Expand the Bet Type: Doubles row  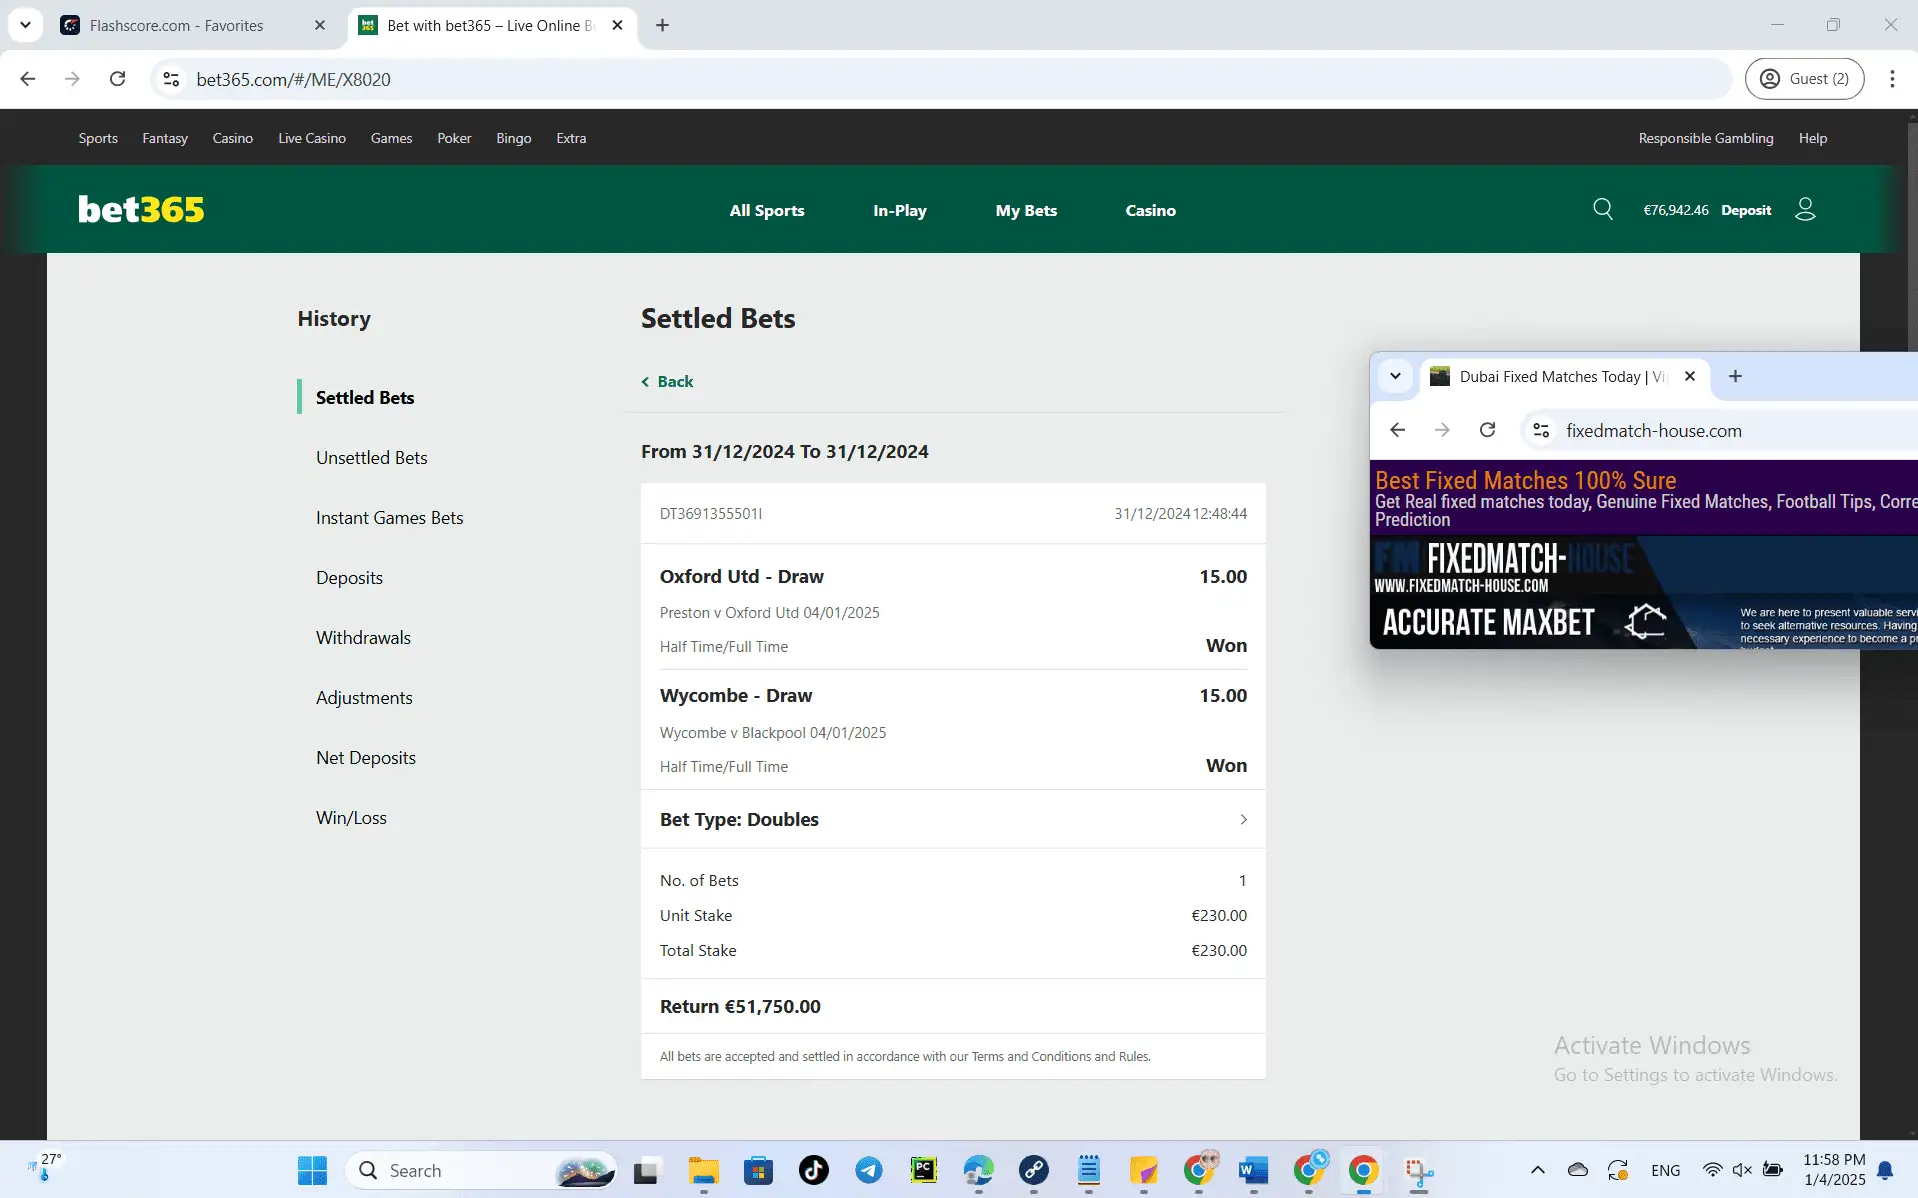coord(952,819)
